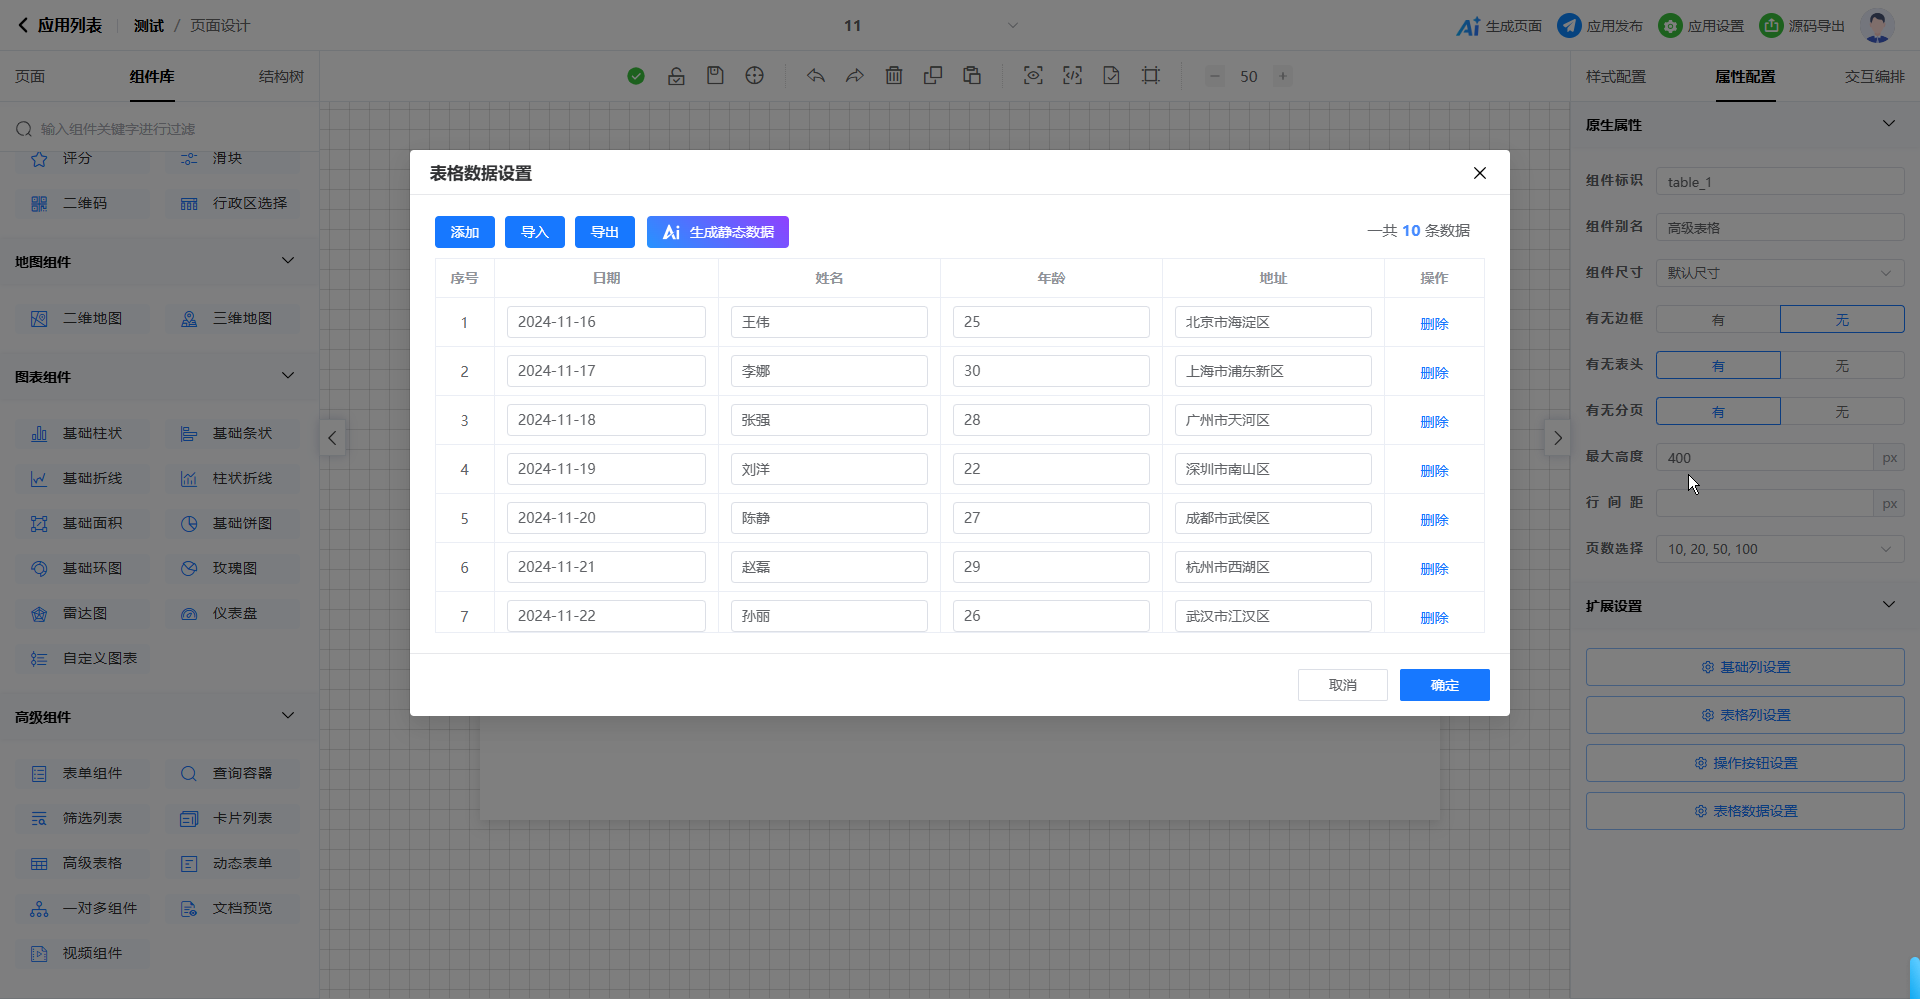Click the paste clipboard icon in toolbar

coord(971,76)
